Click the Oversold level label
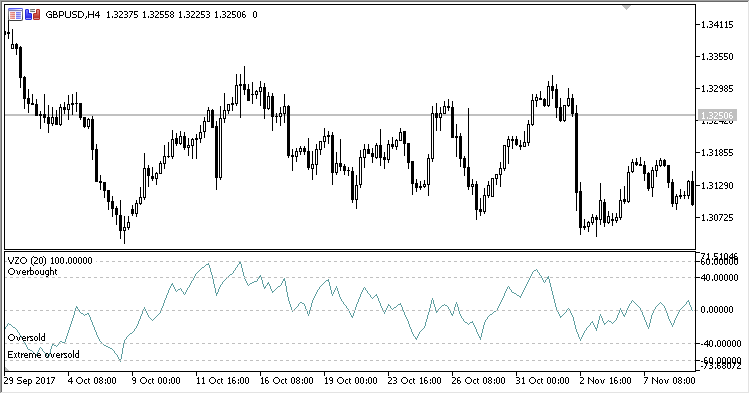Image resolution: width=750 pixels, height=394 pixels. pyautogui.click(x=27, y=338)
